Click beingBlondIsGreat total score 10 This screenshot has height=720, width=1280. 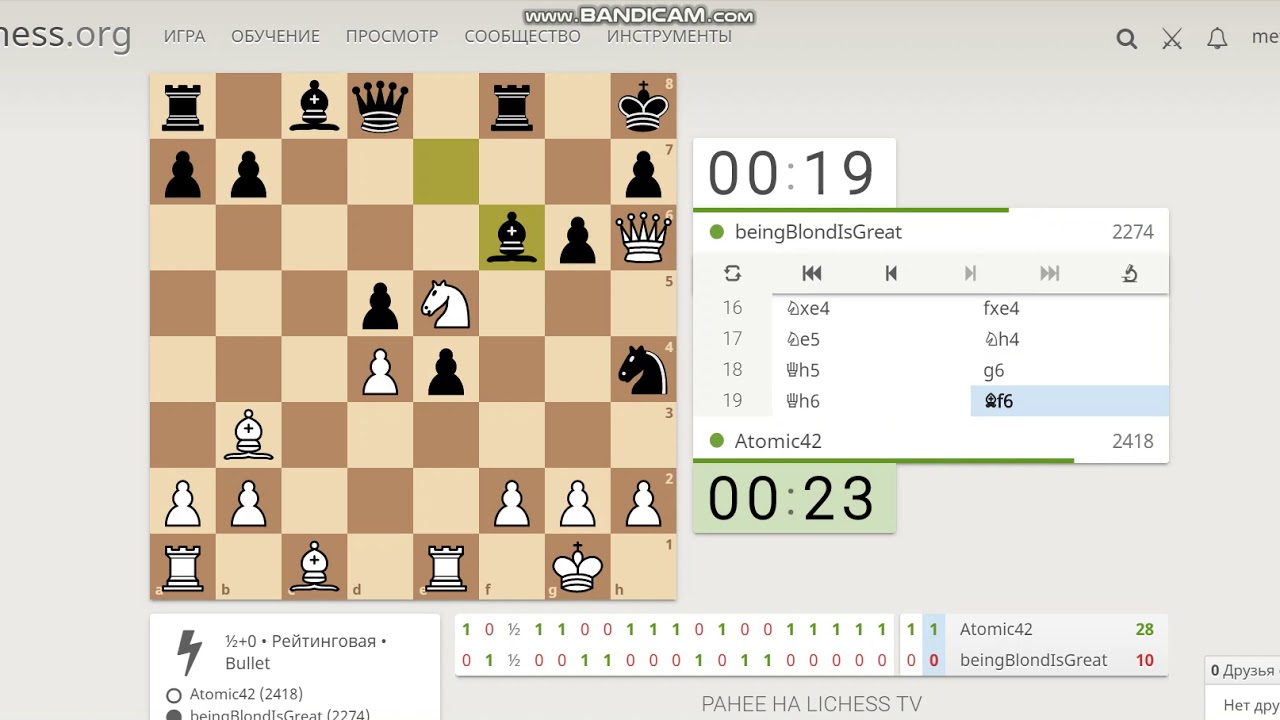(1144, 660)
